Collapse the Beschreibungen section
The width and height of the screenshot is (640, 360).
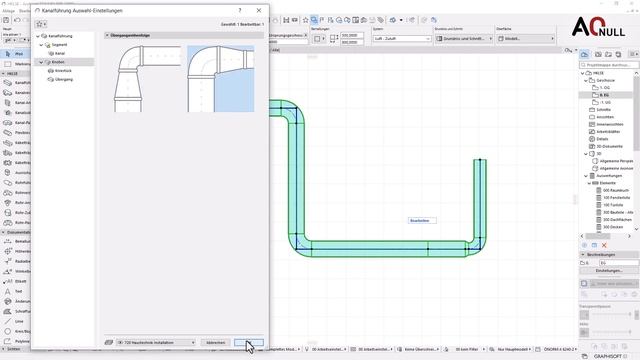pyautogui.click(x=583, y=255)
